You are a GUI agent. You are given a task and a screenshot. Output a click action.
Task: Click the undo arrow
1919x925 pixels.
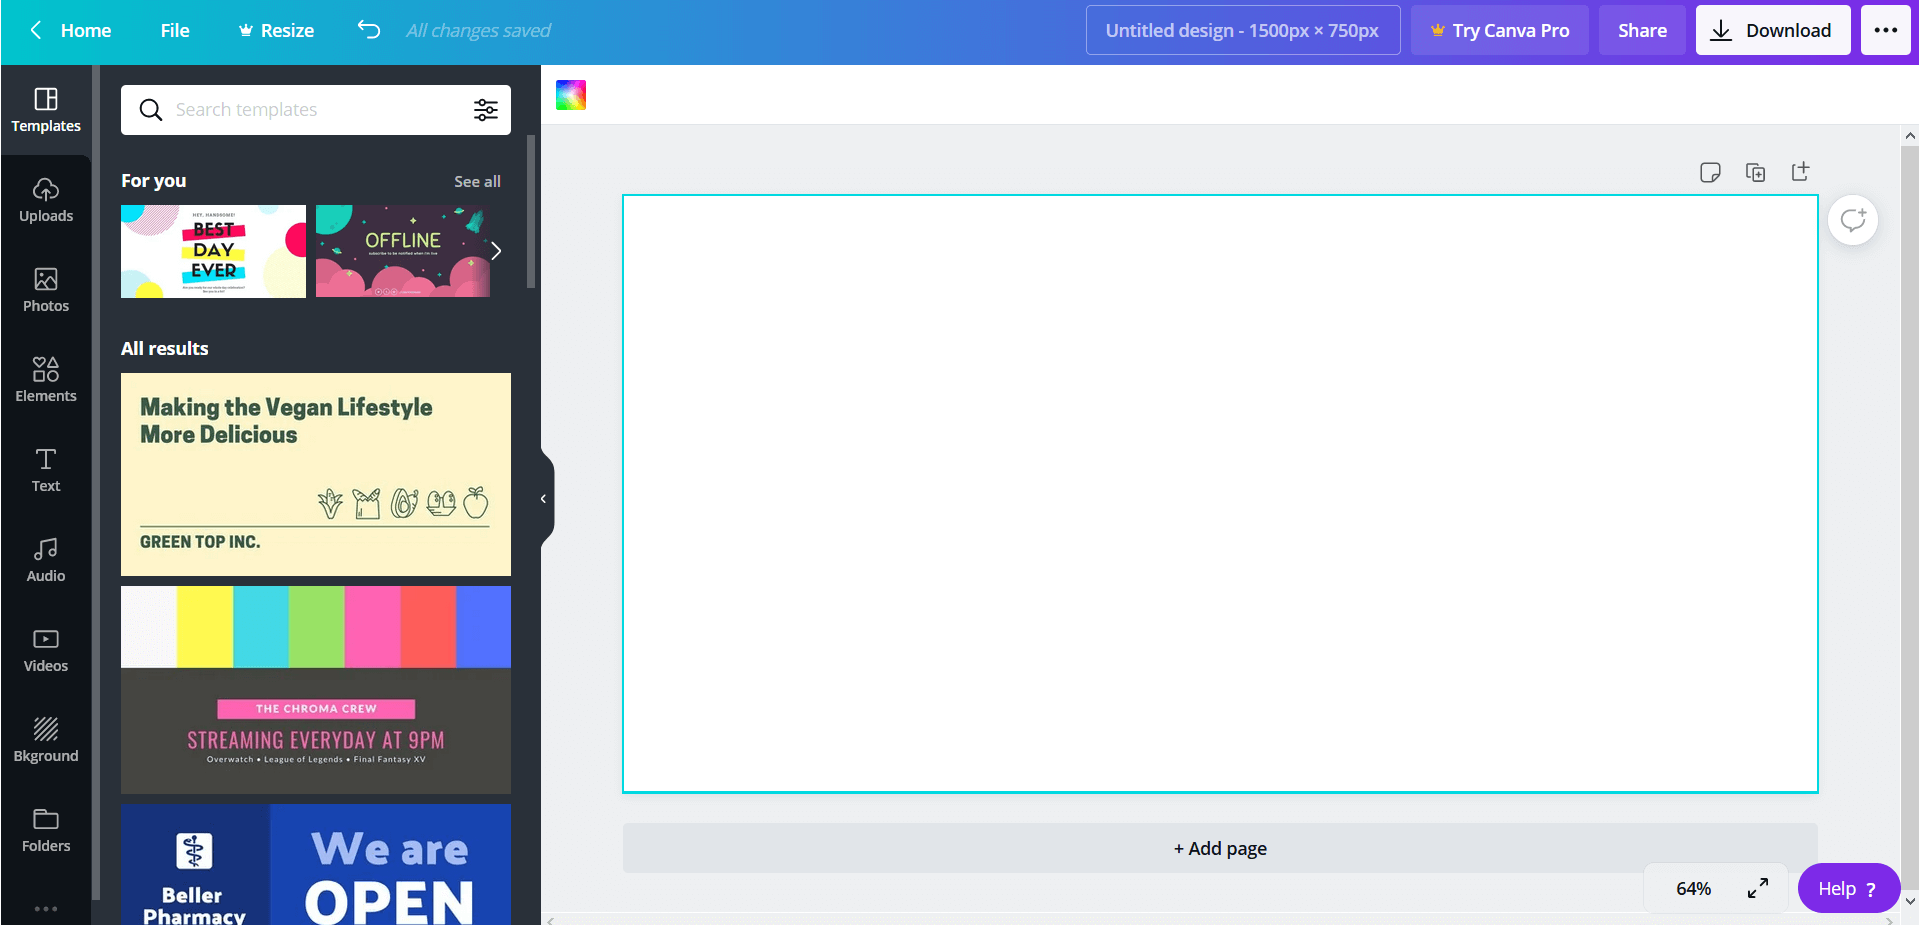click(369, 30)
